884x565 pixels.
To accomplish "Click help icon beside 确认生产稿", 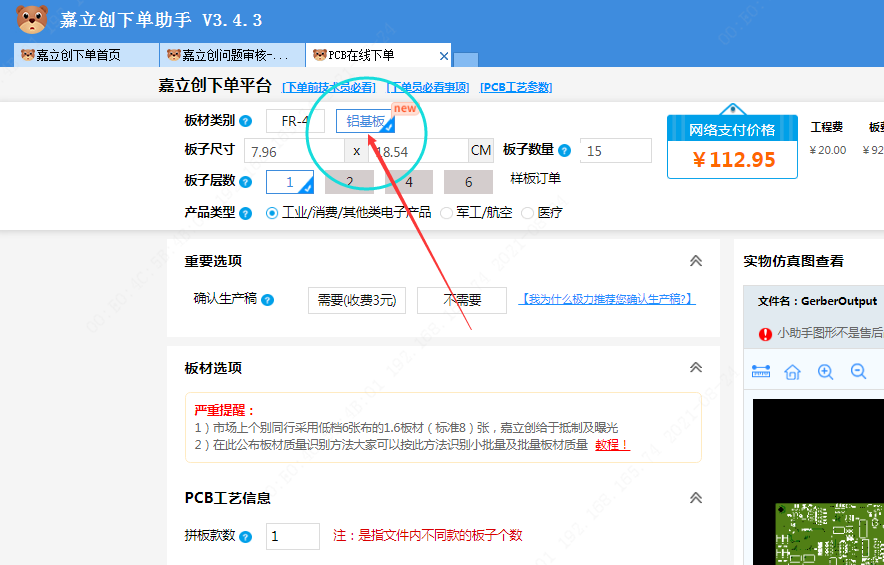I will pos(268,300).
